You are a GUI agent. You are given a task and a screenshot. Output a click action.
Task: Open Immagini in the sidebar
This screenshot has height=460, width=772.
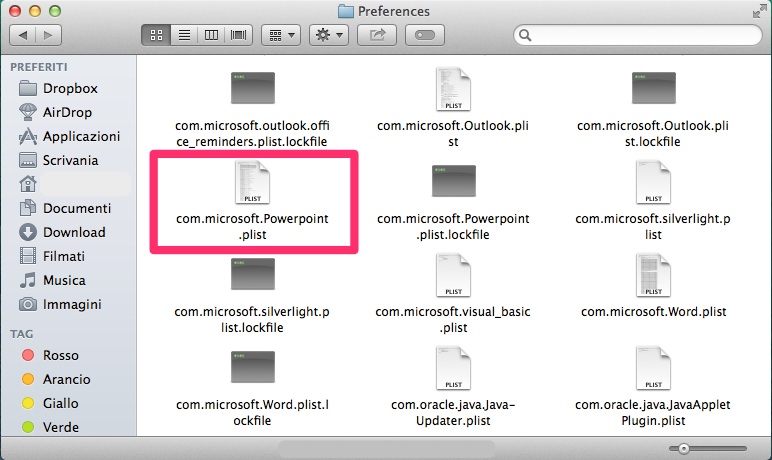click(x=60, y=304)
